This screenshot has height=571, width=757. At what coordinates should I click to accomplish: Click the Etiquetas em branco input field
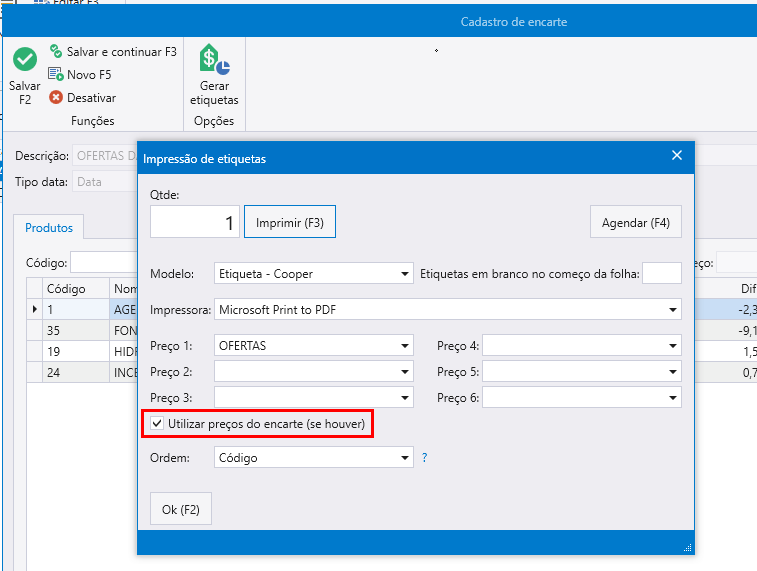(x=661, y=274)
